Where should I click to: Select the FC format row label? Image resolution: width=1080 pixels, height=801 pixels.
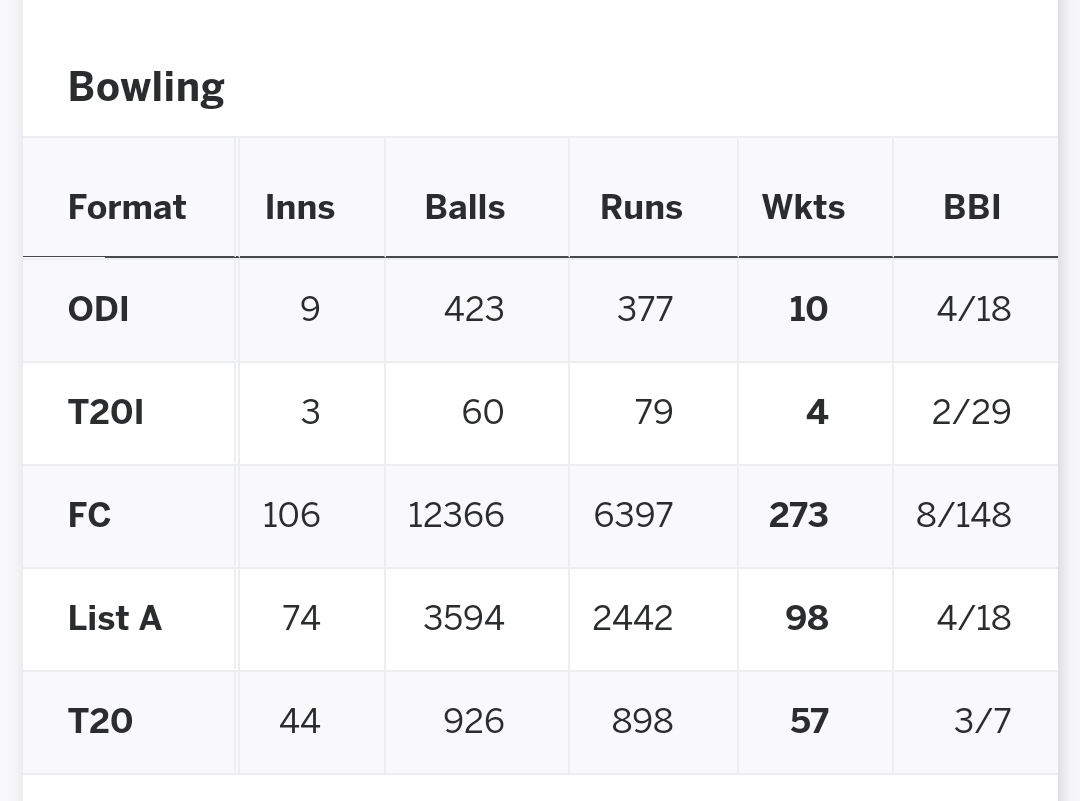[90, 515]
